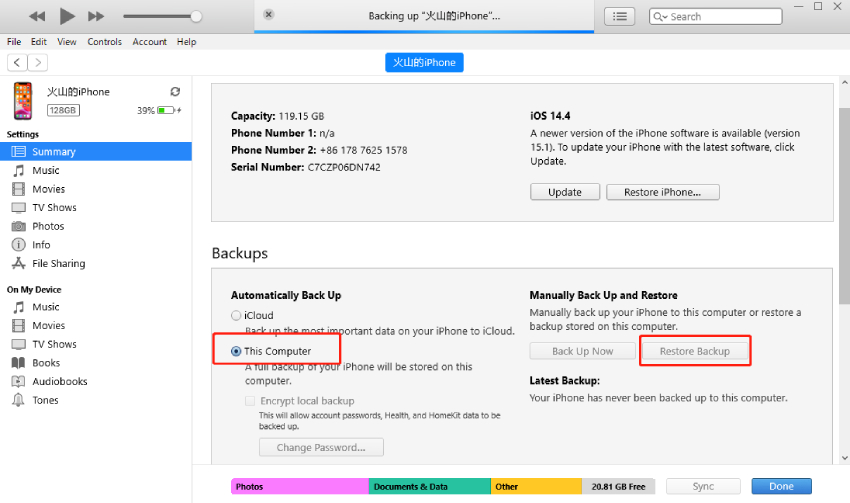The image size is (850, 503).
Task: Click the Phone Number 2 value
Action: (363, 150)
